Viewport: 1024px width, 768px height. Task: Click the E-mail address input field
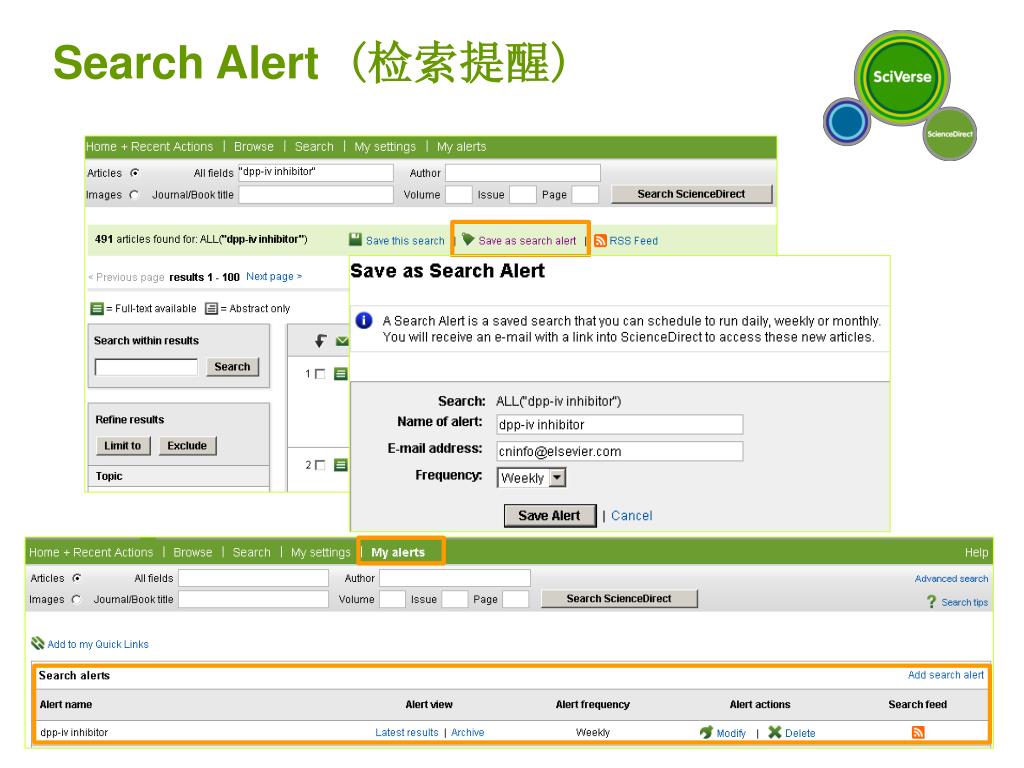[x=619, y=451]
